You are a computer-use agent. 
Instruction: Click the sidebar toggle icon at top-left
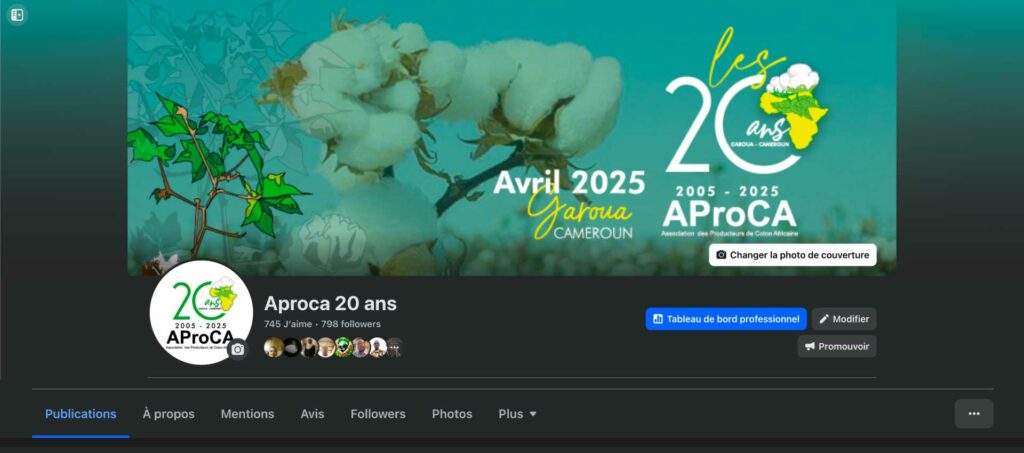[x=17, y=15]
